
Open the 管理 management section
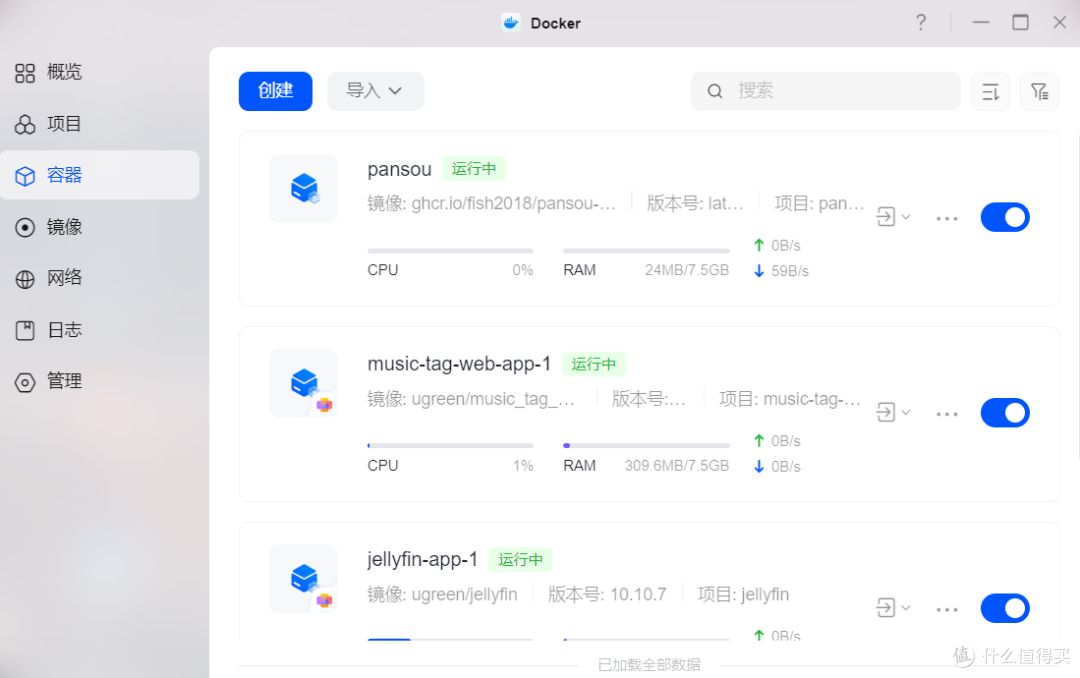coord(100,381)
